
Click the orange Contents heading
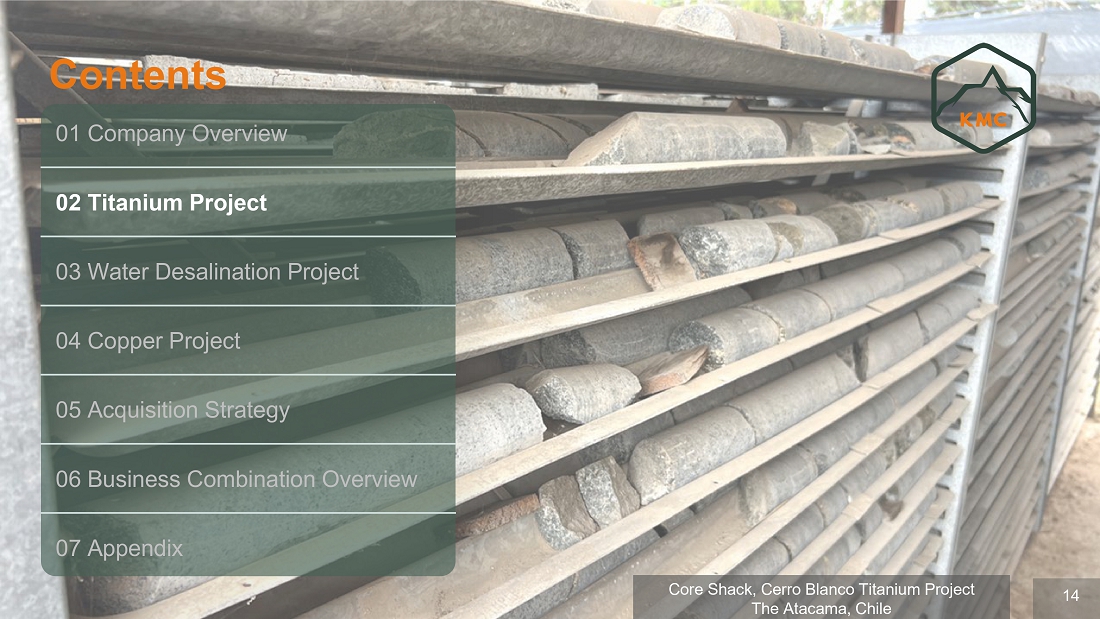(138, 74)
